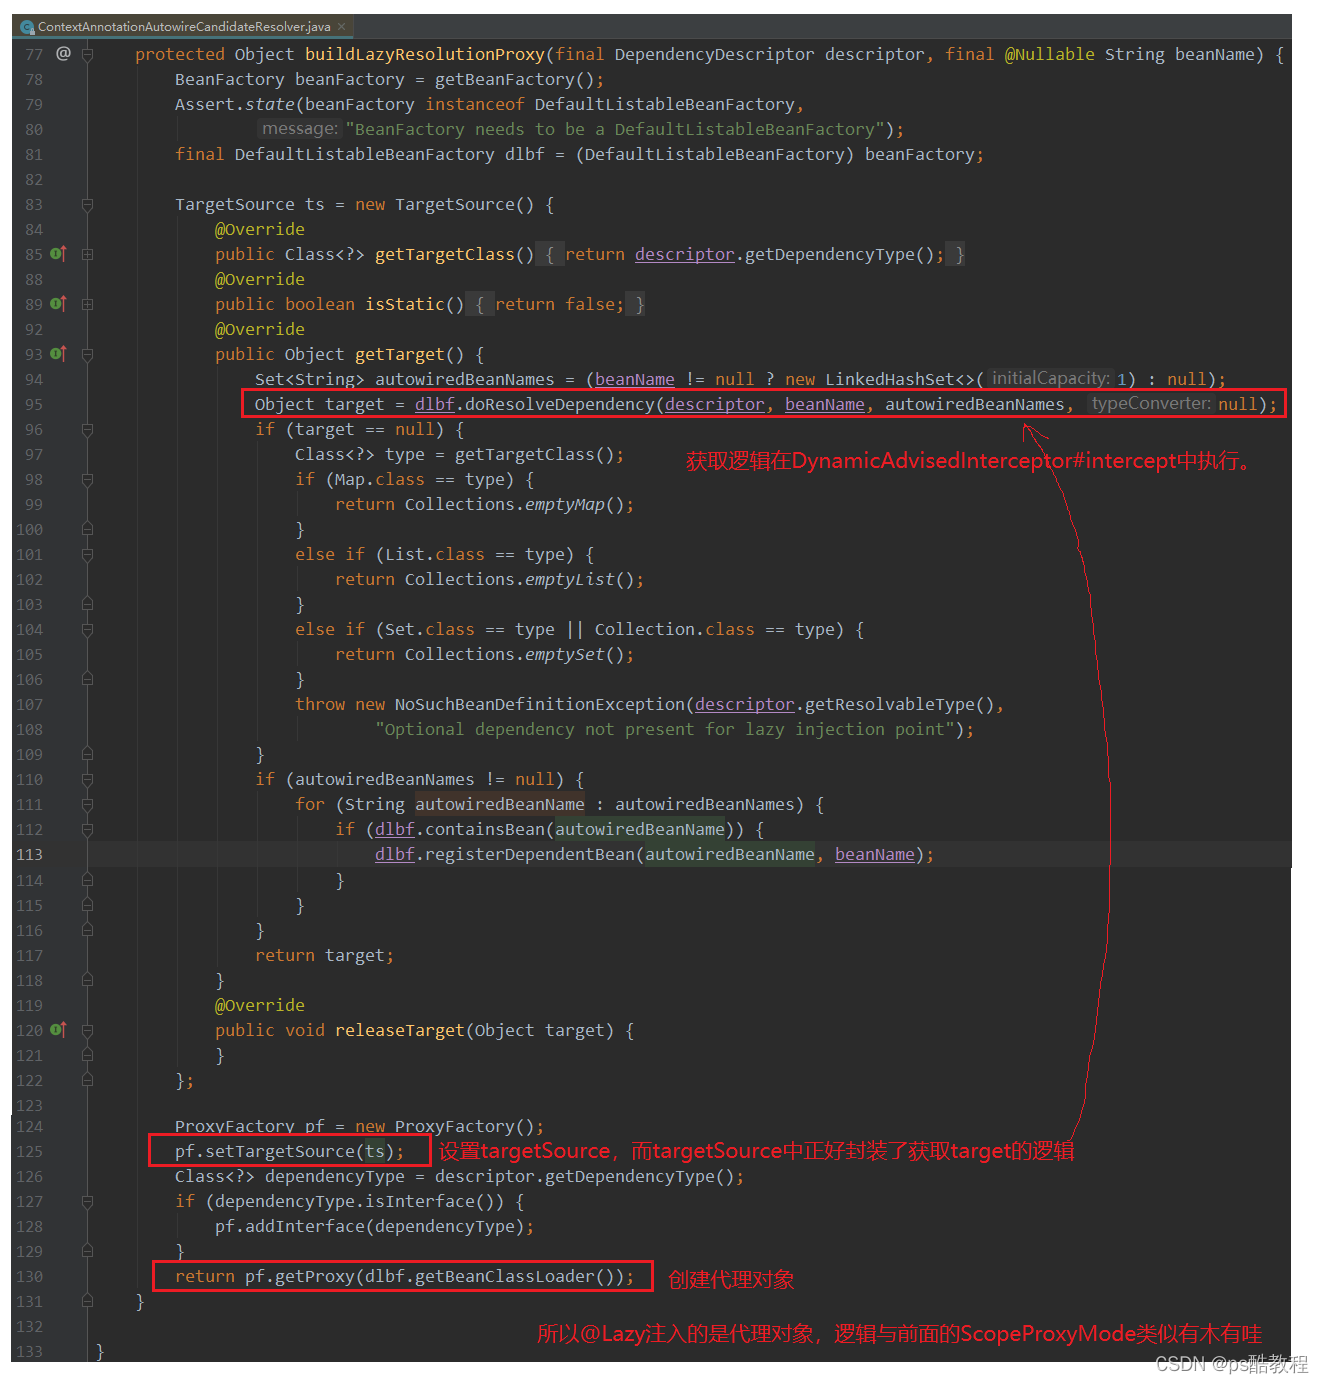This screenshot has height=1384, width=1324.
Task: Click the string "Optional dependency not present for lazy injection point"
Action: click(x=665, y=729)
